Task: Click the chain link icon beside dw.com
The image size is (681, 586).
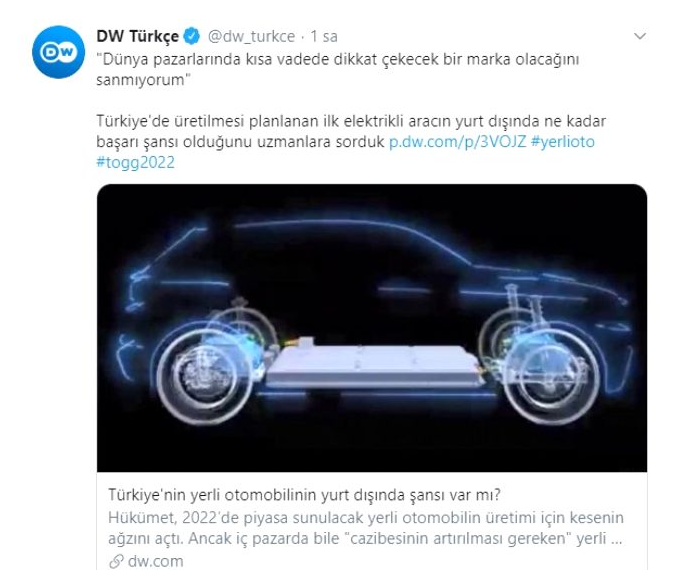Action: pyautogui.click(x=116, y=562)
